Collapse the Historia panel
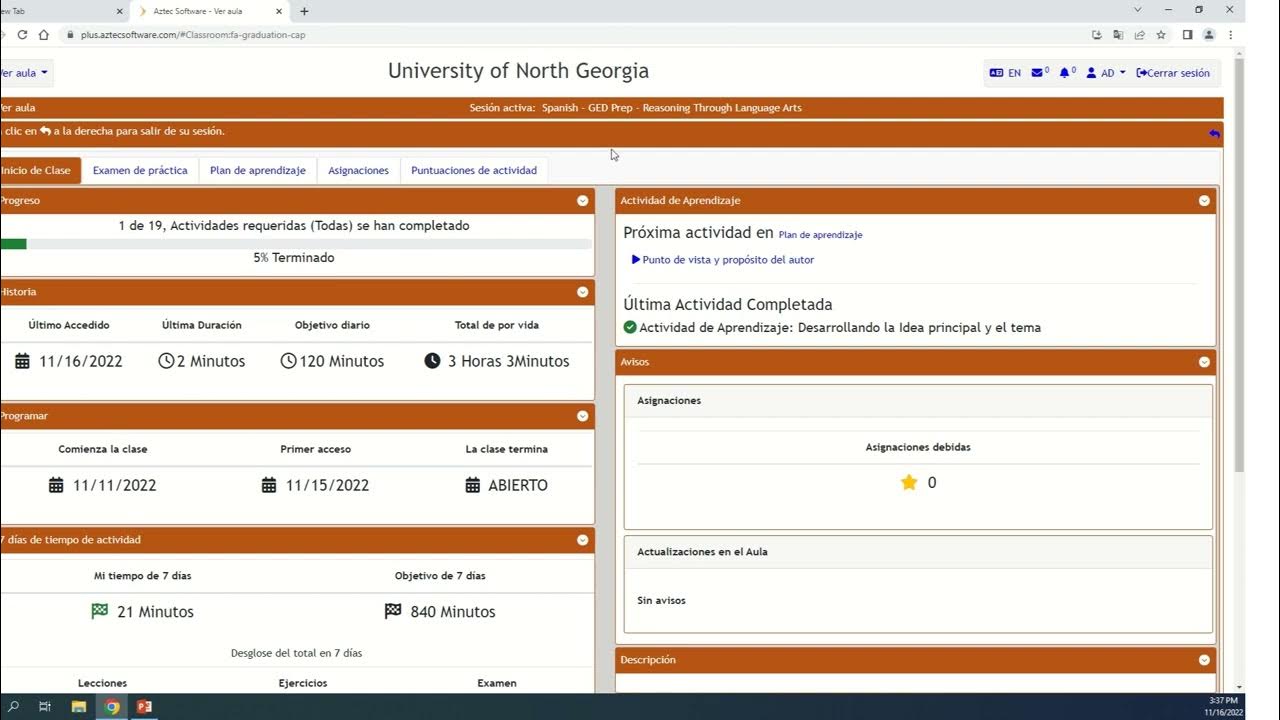 point(582,293)
